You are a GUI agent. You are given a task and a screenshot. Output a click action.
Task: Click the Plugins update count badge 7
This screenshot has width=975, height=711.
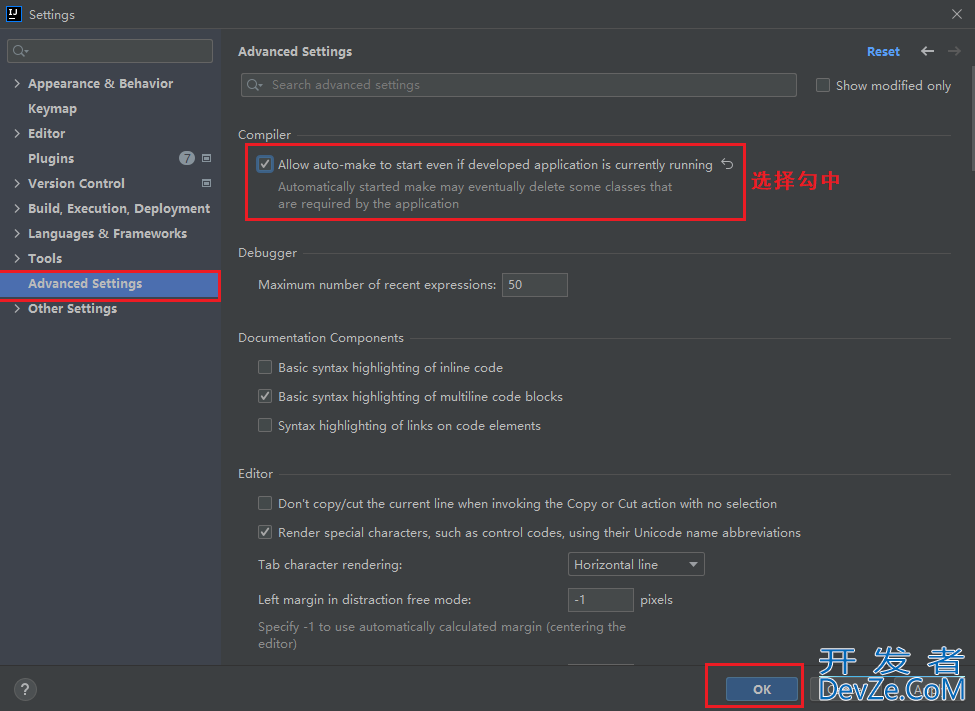point(187,158)
